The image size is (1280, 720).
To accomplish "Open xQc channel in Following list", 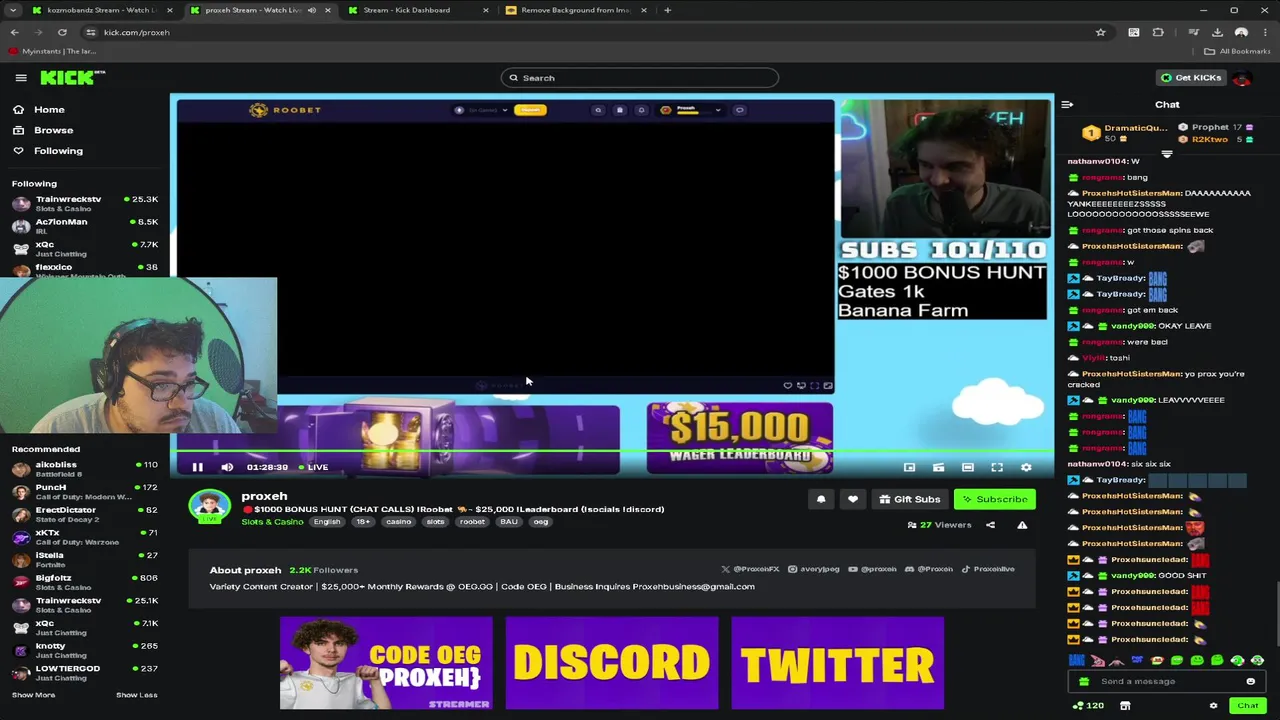I will click(x=85, y=249).
